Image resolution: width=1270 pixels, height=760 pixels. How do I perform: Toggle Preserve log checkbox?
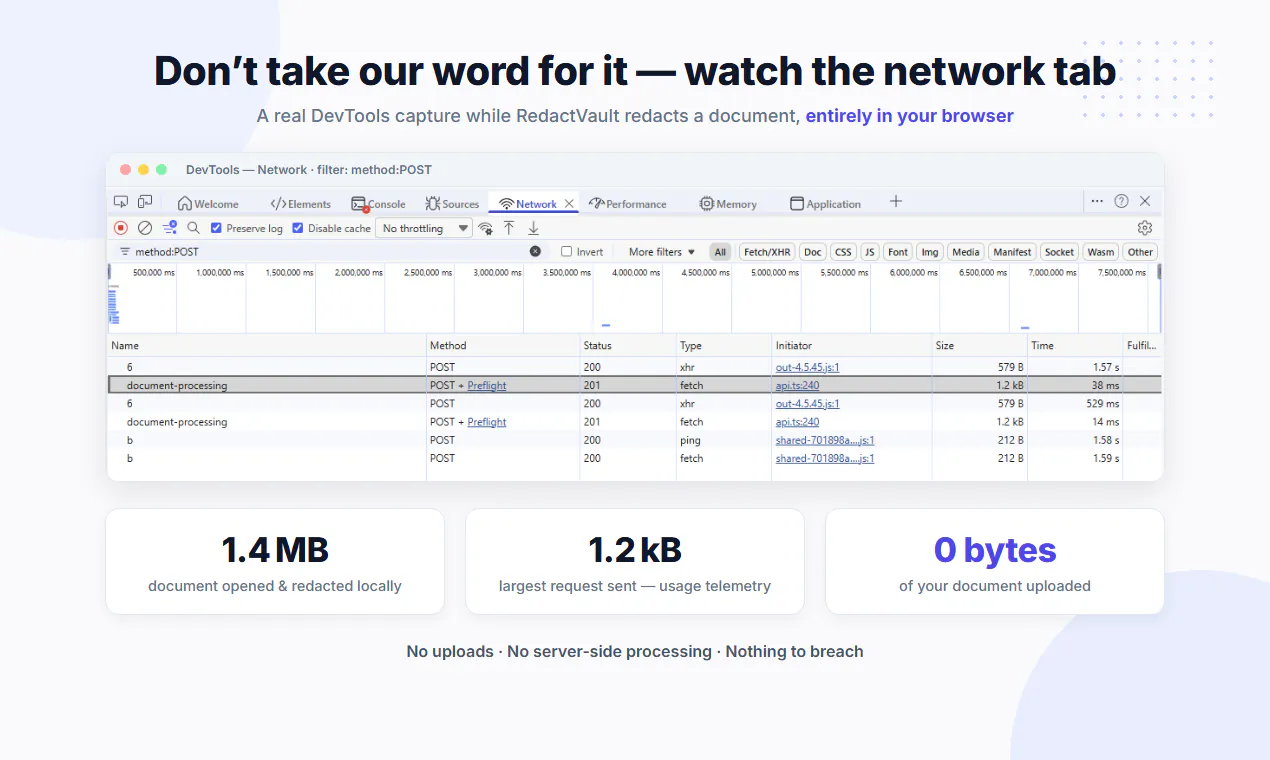coord(216,228)
